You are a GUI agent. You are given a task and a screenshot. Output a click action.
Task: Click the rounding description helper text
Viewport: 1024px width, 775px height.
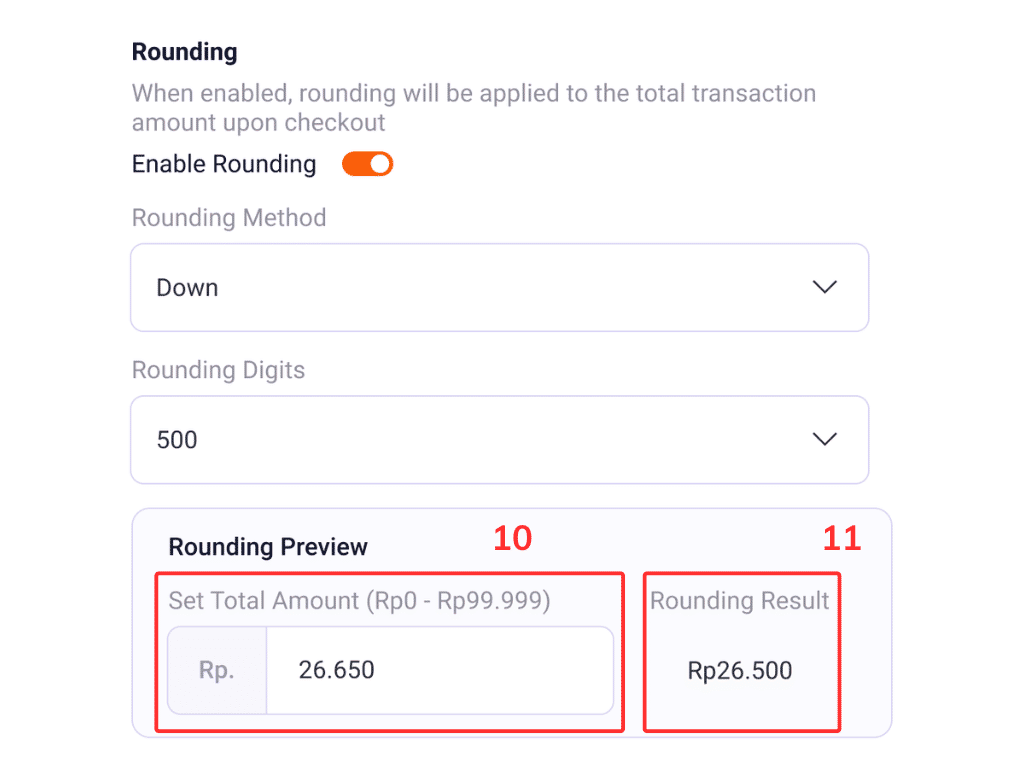[x=473, y=108]
